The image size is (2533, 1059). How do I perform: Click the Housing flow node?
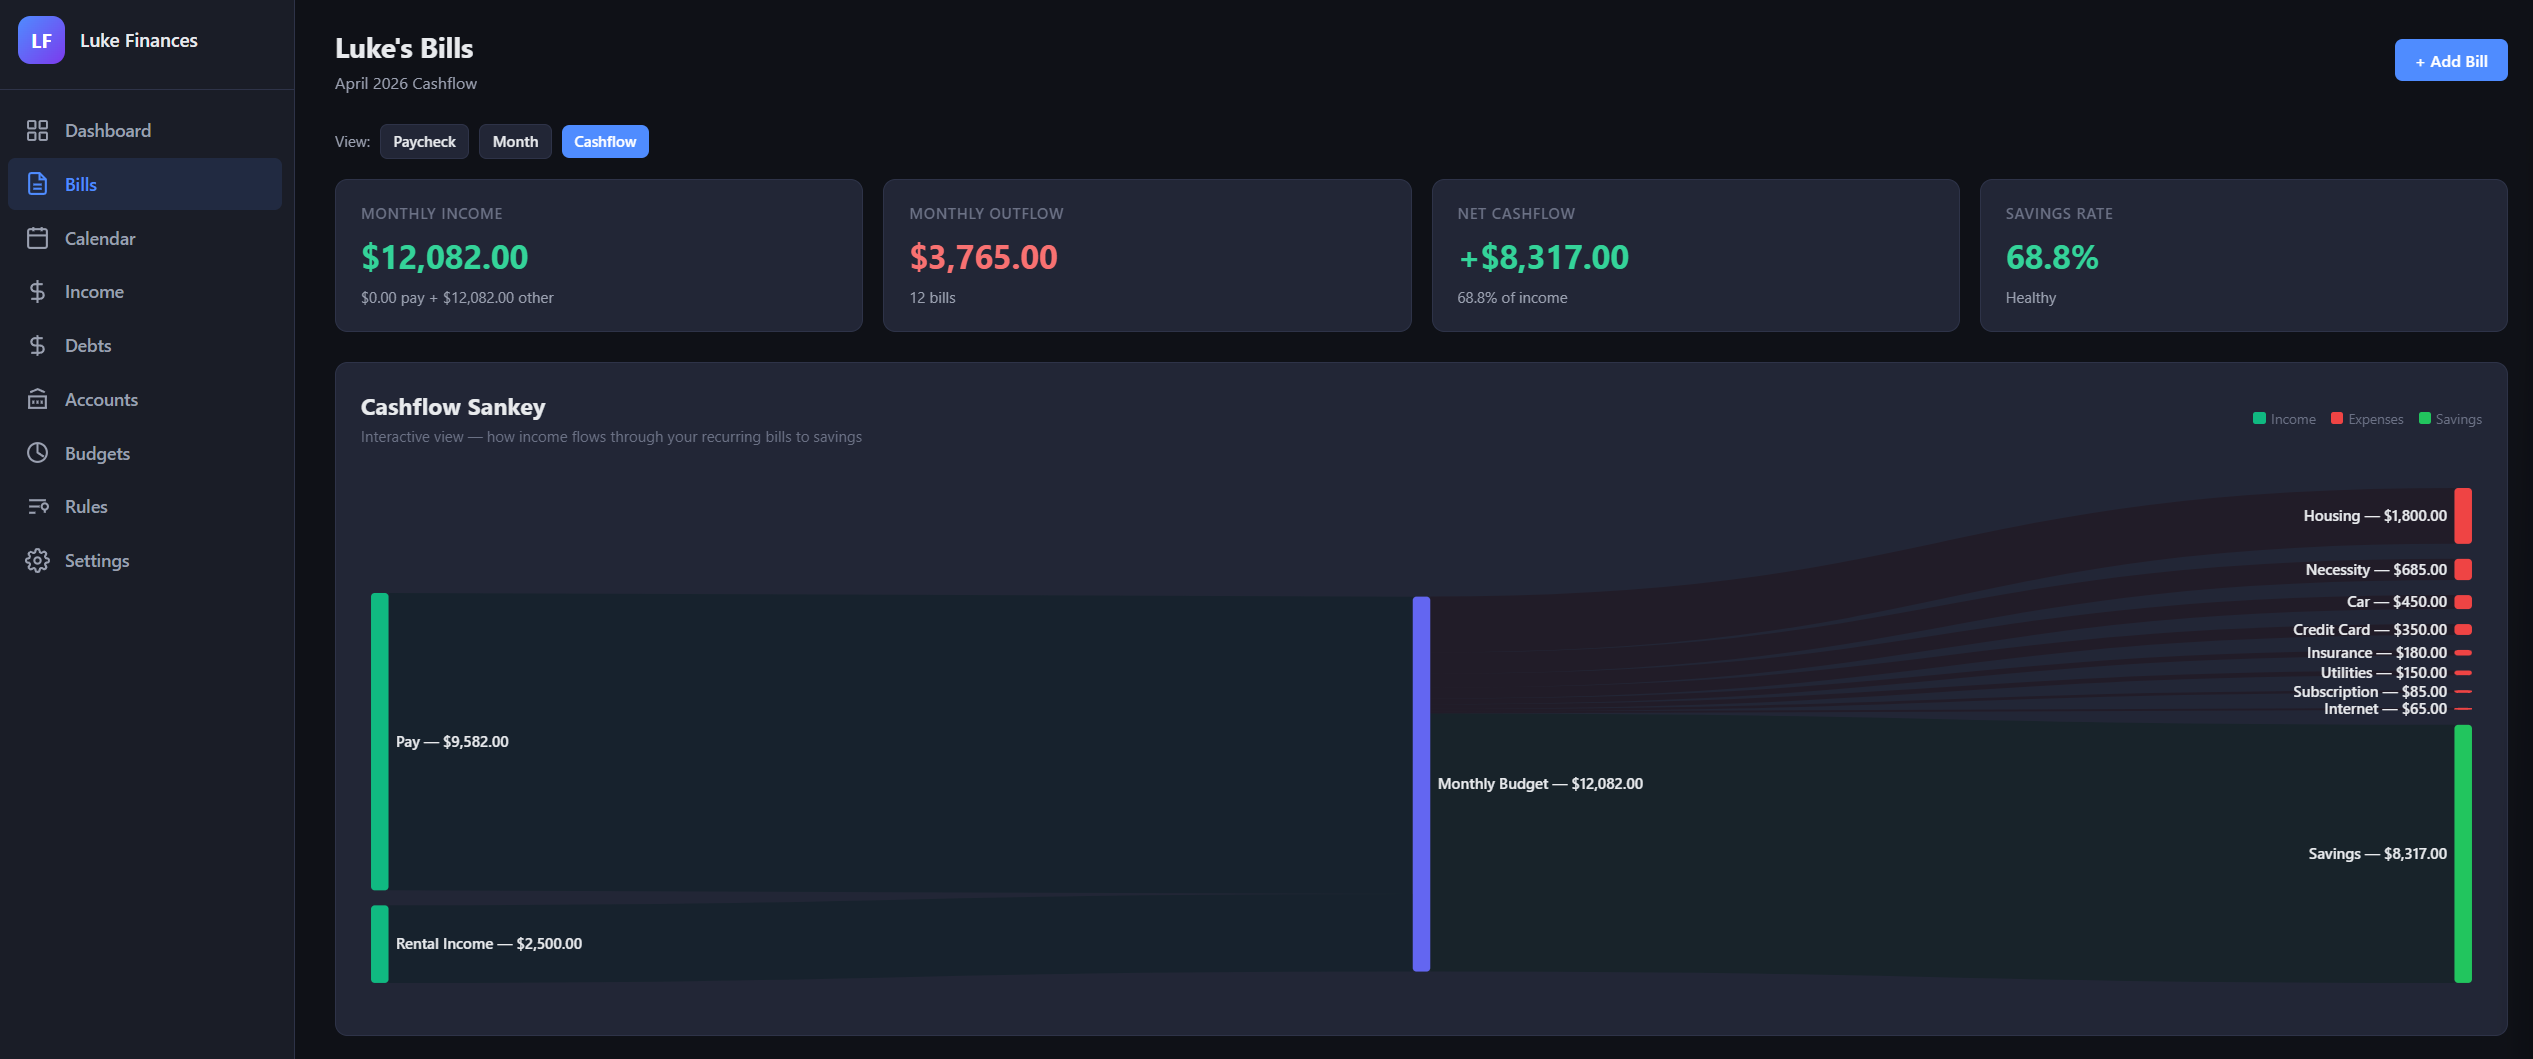(2465, 515)
